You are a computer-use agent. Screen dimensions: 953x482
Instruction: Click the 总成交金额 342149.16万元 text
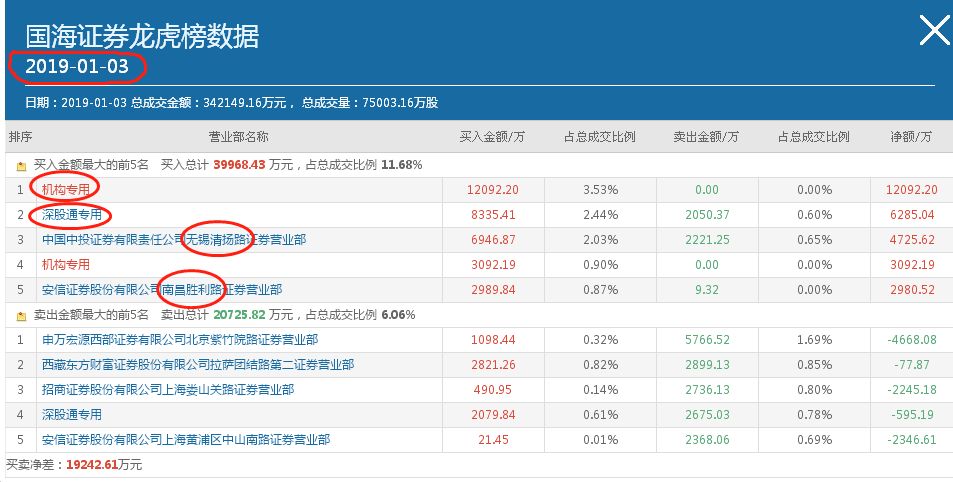[208, 103]
